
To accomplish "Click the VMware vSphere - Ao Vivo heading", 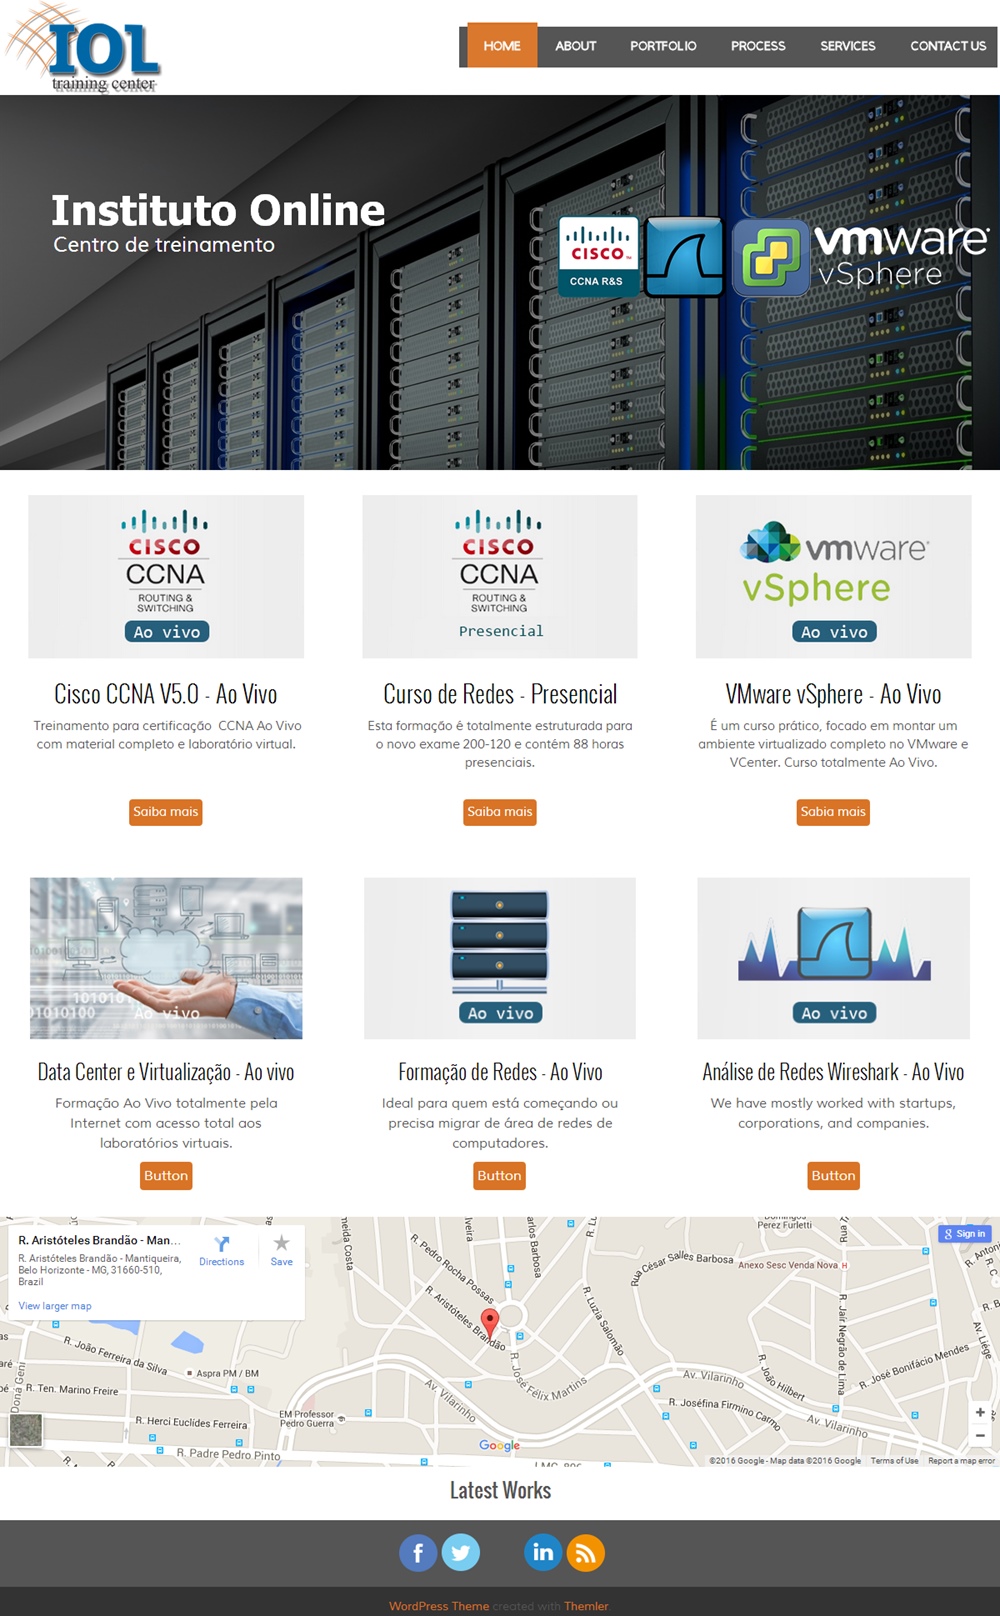I will point(833,694).
